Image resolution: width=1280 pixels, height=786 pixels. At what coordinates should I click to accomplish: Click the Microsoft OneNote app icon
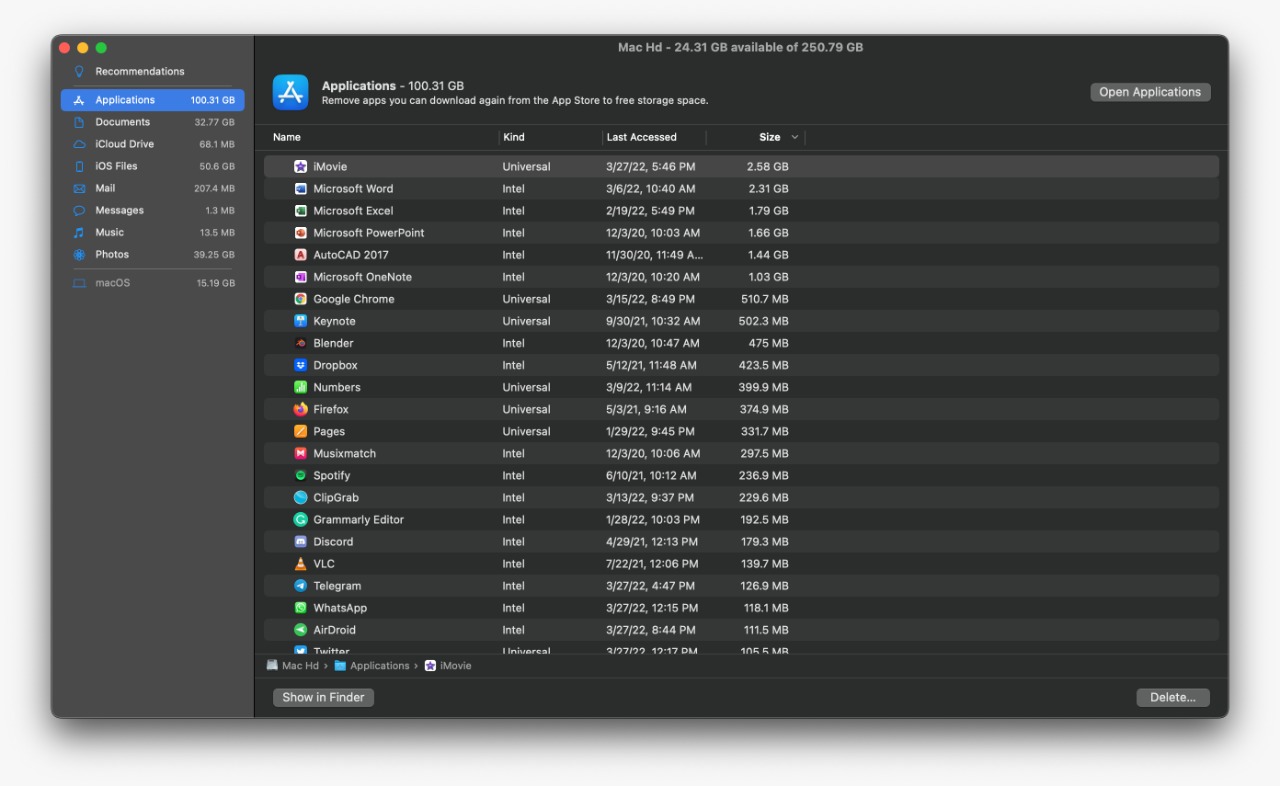(x=300, y=277)
